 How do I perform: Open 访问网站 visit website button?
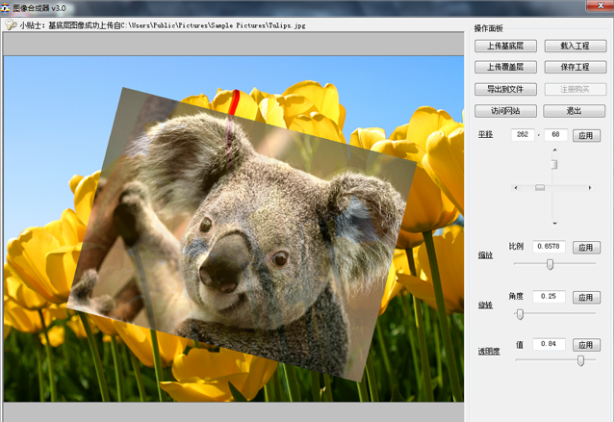[x=506, y=111]
